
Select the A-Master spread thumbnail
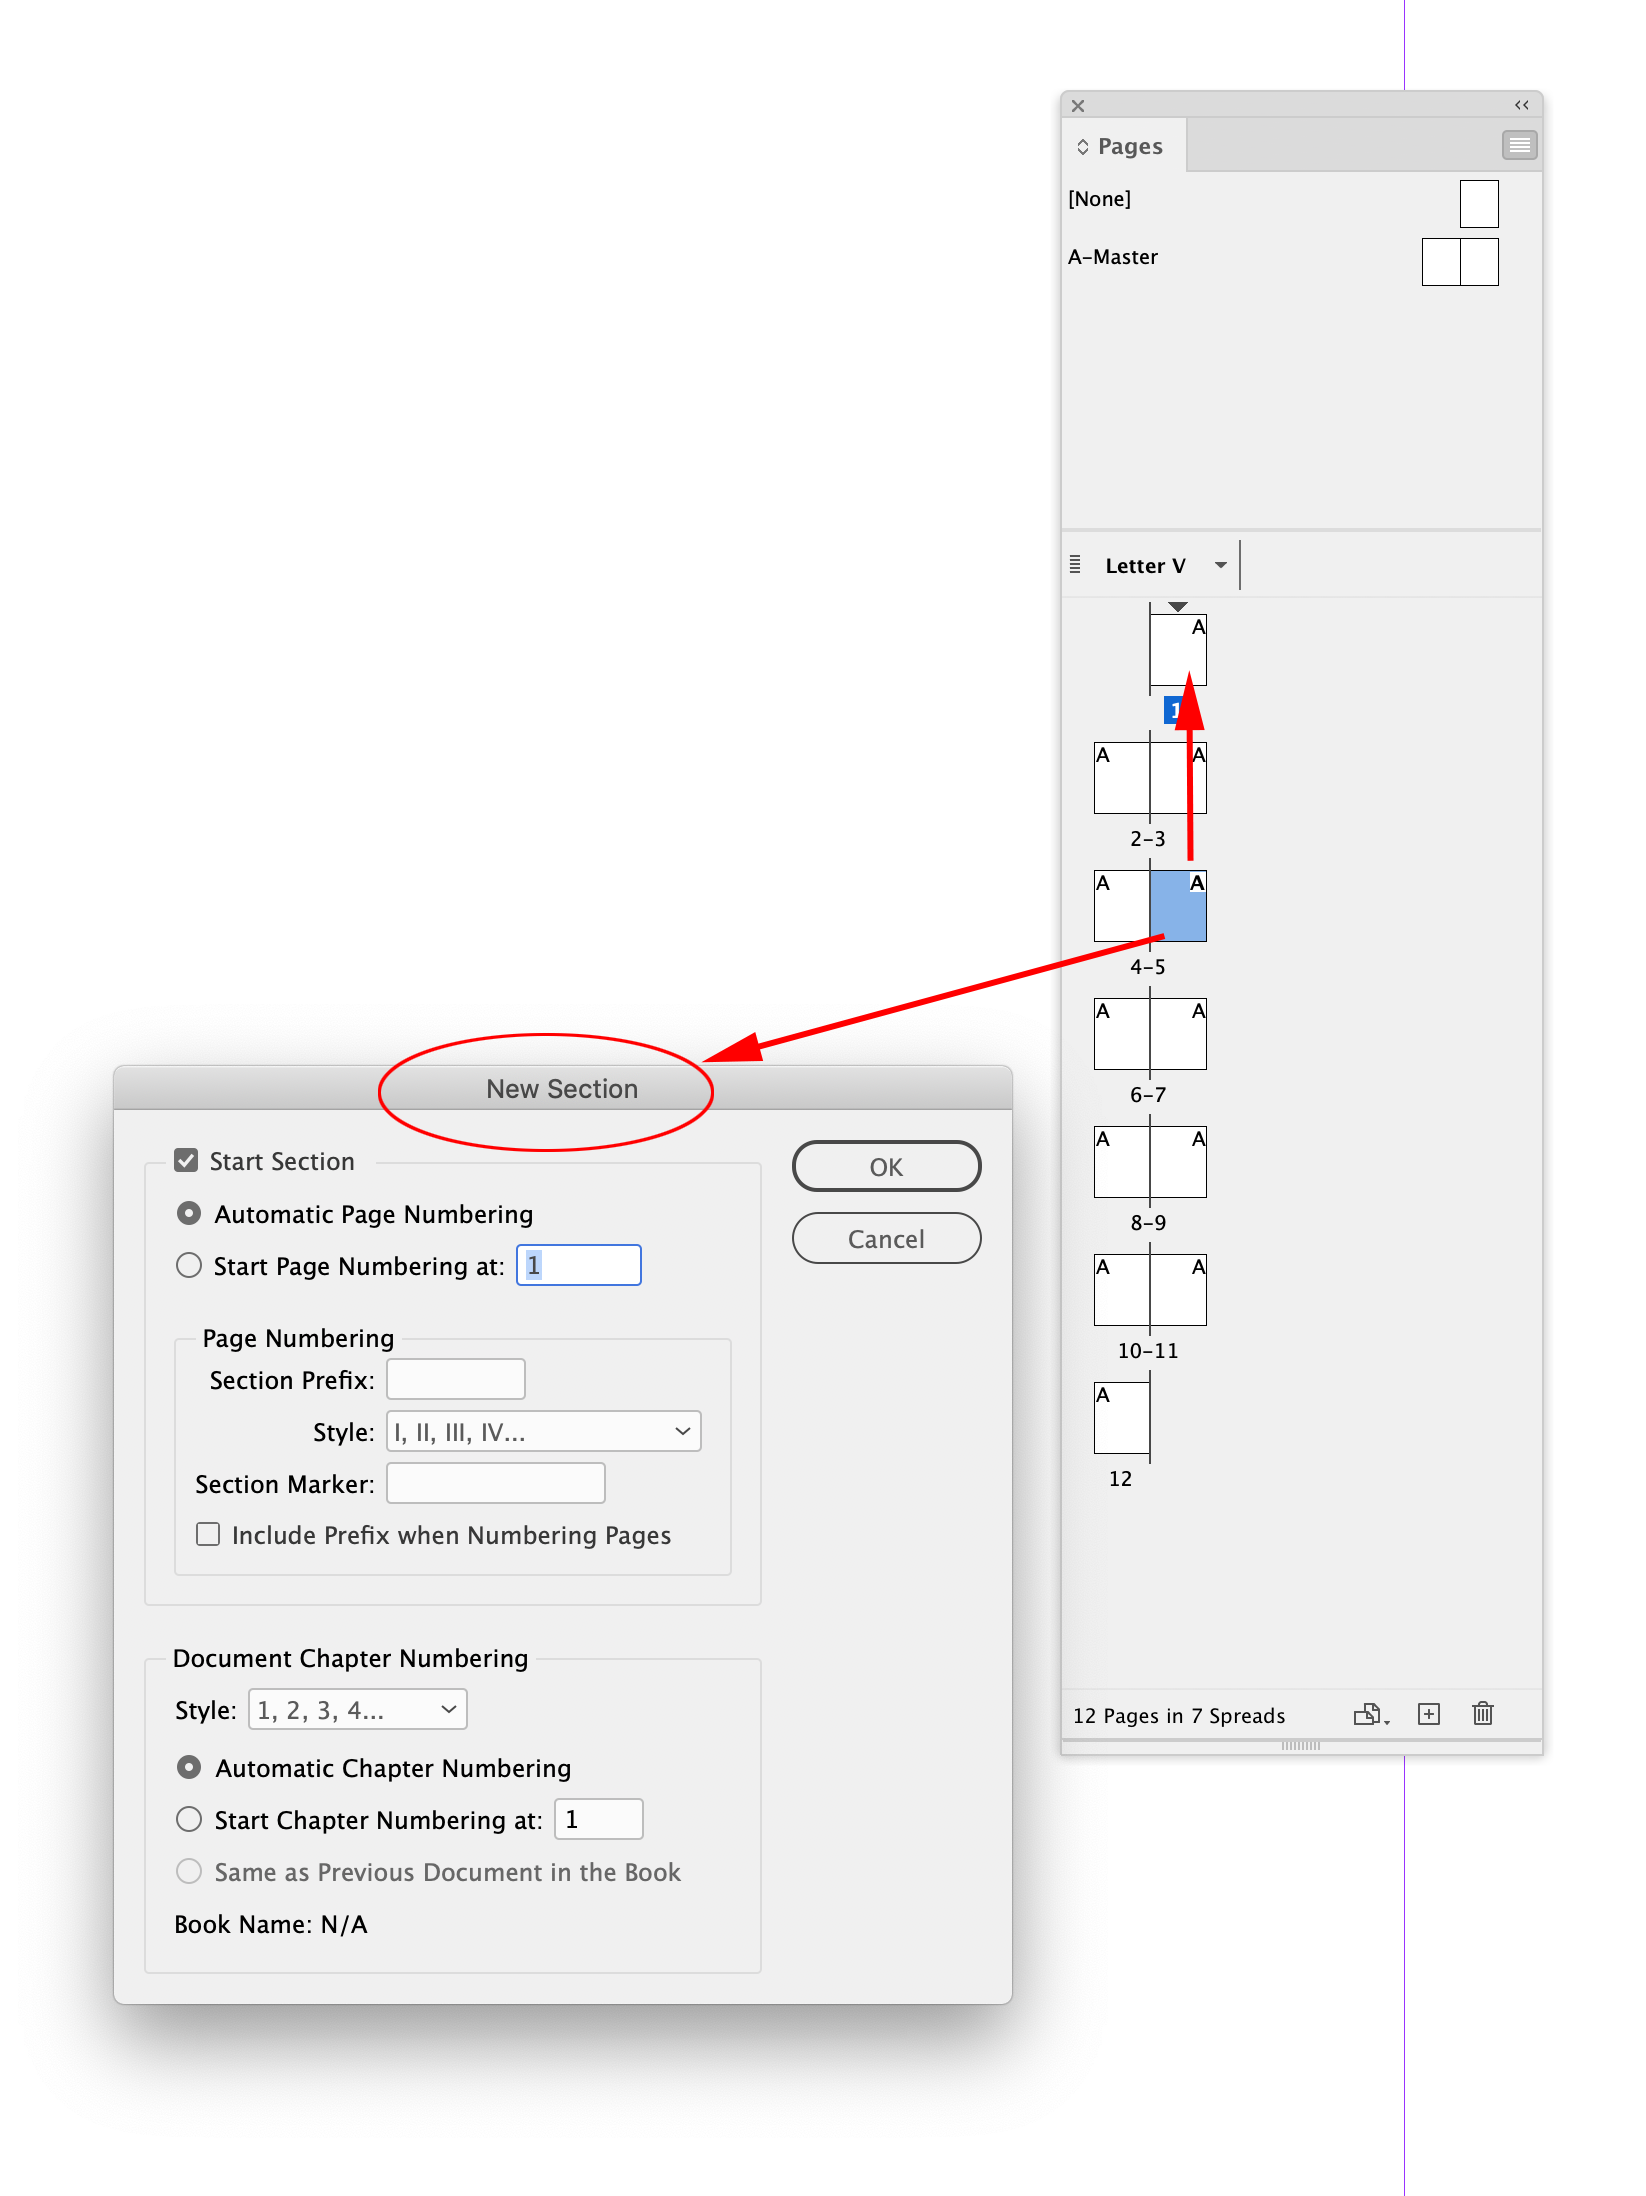[1459, 261]
